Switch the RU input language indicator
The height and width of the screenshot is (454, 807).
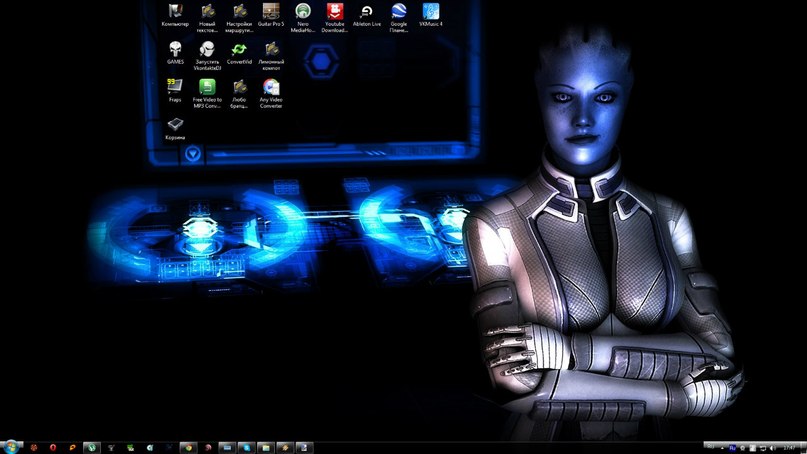click(733, 445)
